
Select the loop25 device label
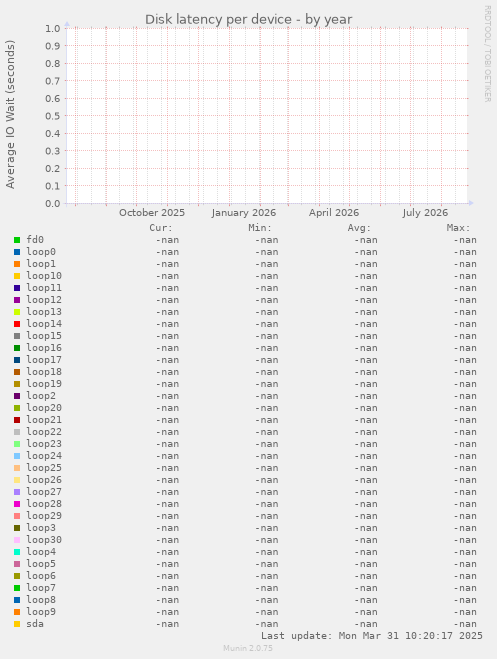pyautogui.click(x=44, y=468)
